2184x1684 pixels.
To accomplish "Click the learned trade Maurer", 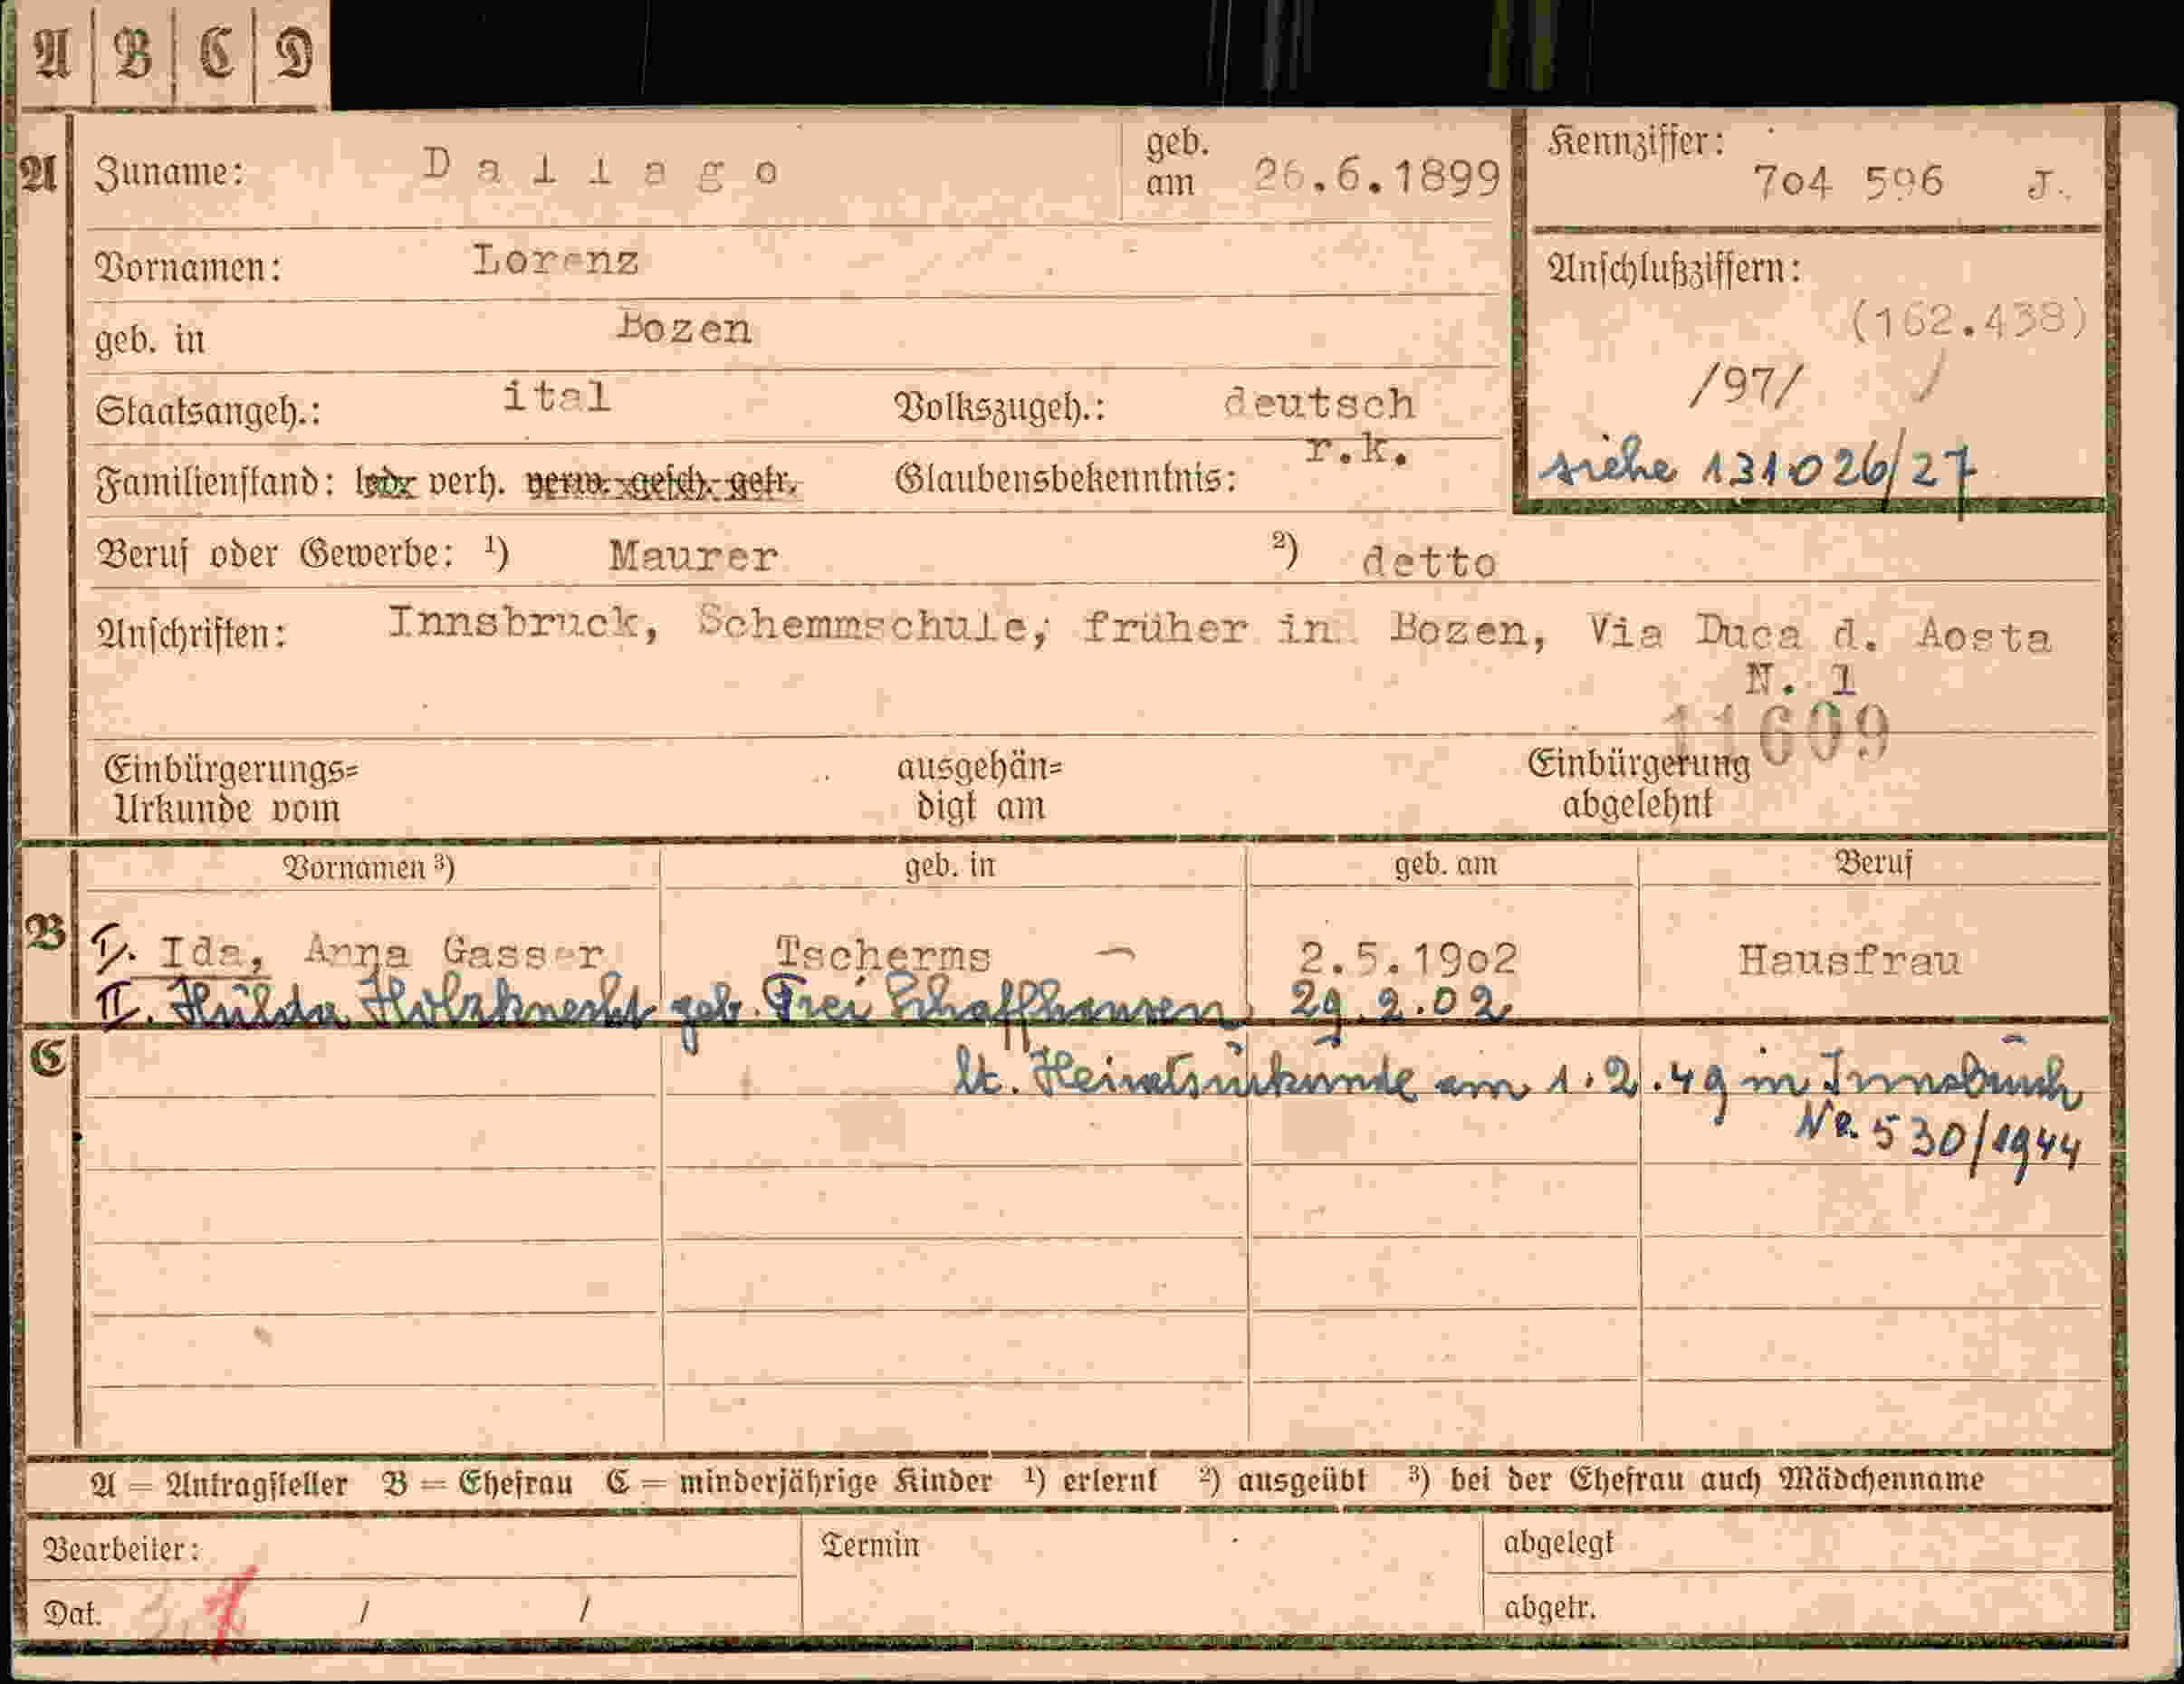I will 693,556.
